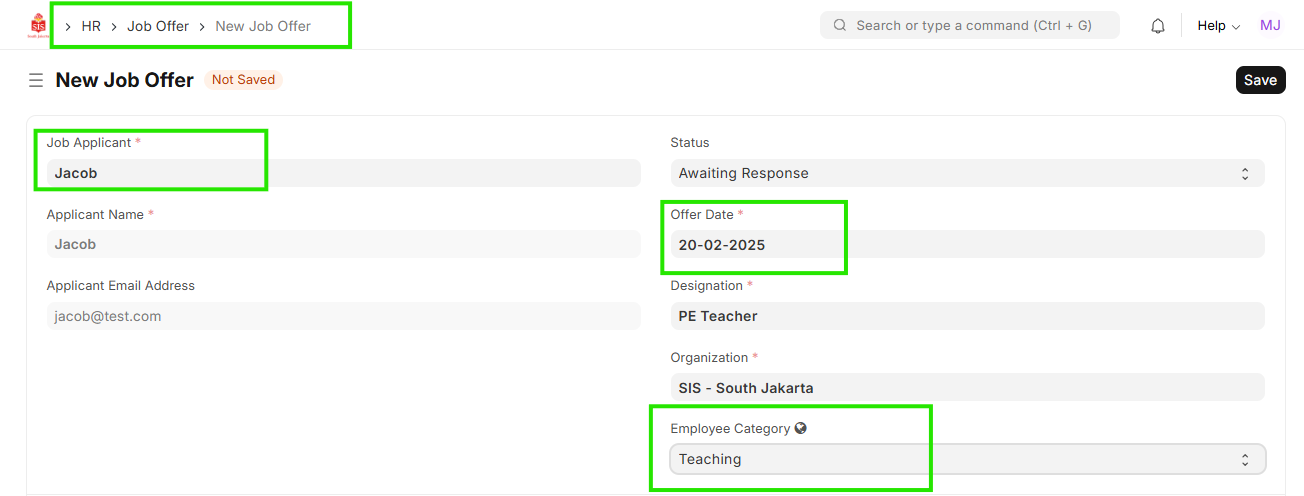
Task: Open the notifications bell icon
Action: pos(1158,26)
